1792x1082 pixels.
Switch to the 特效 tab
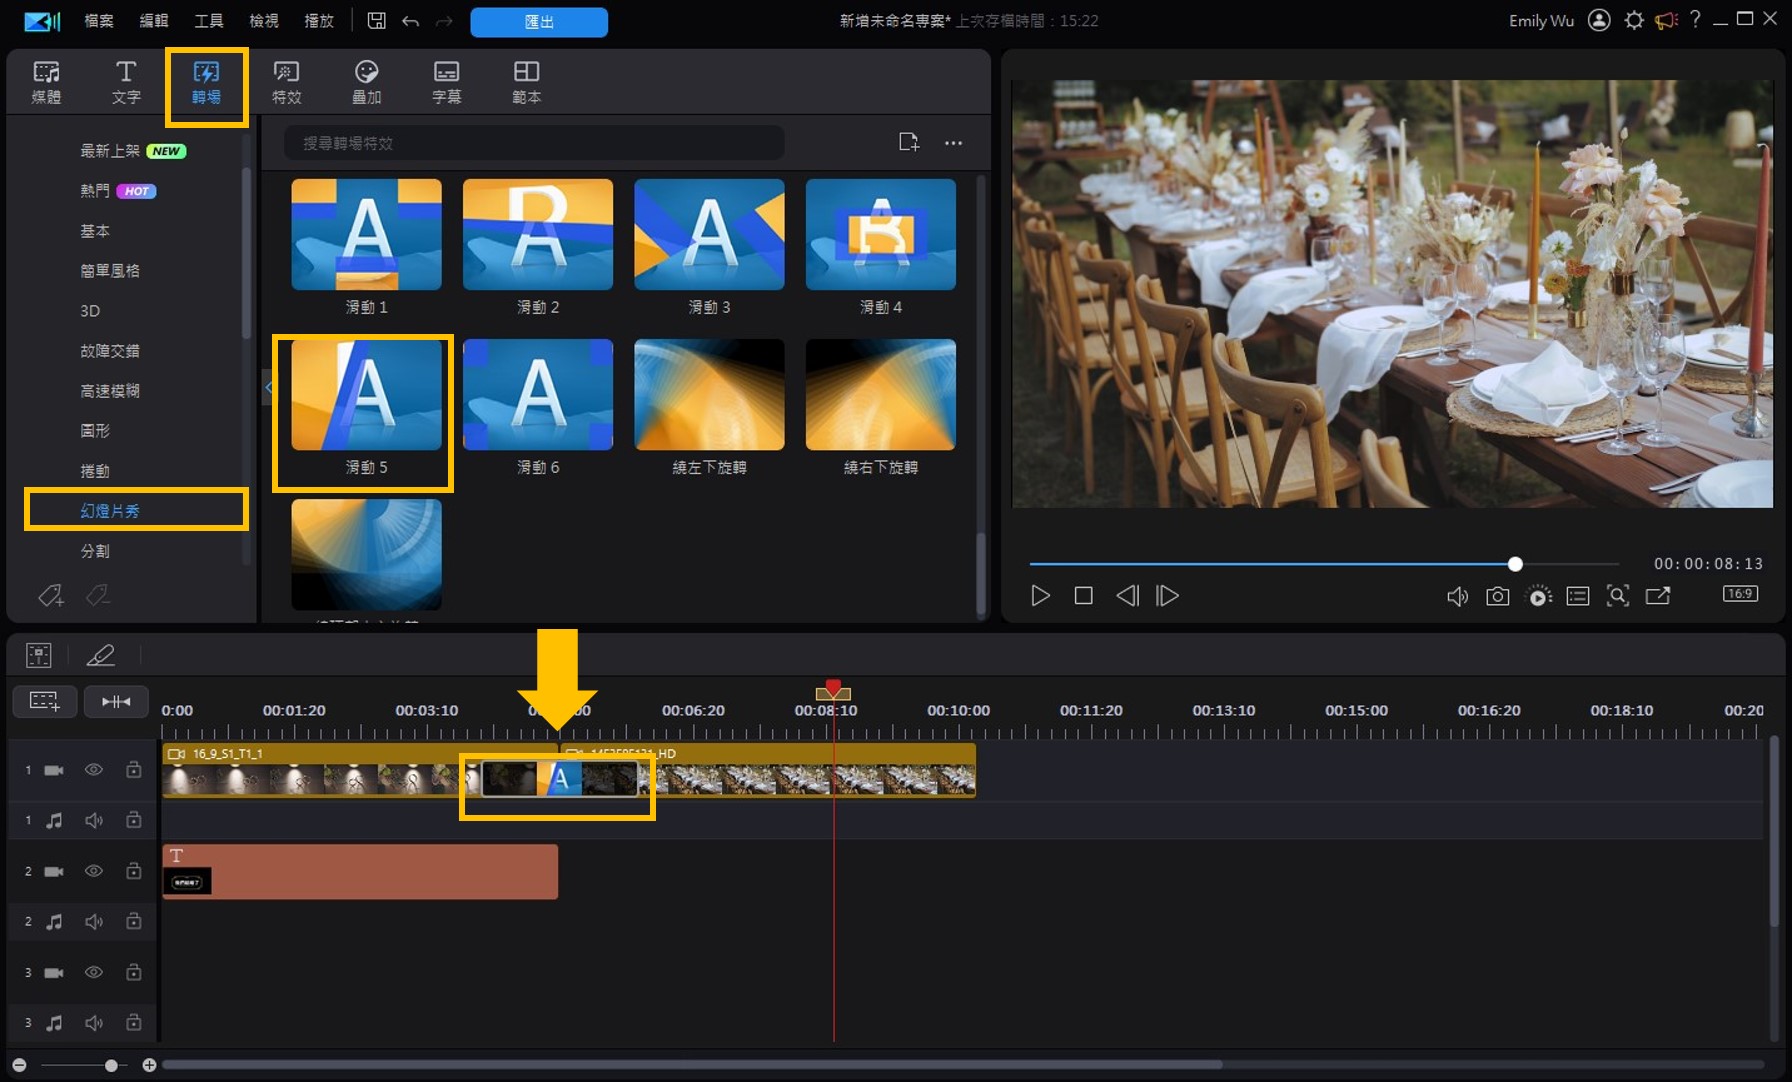pos(286,82)
